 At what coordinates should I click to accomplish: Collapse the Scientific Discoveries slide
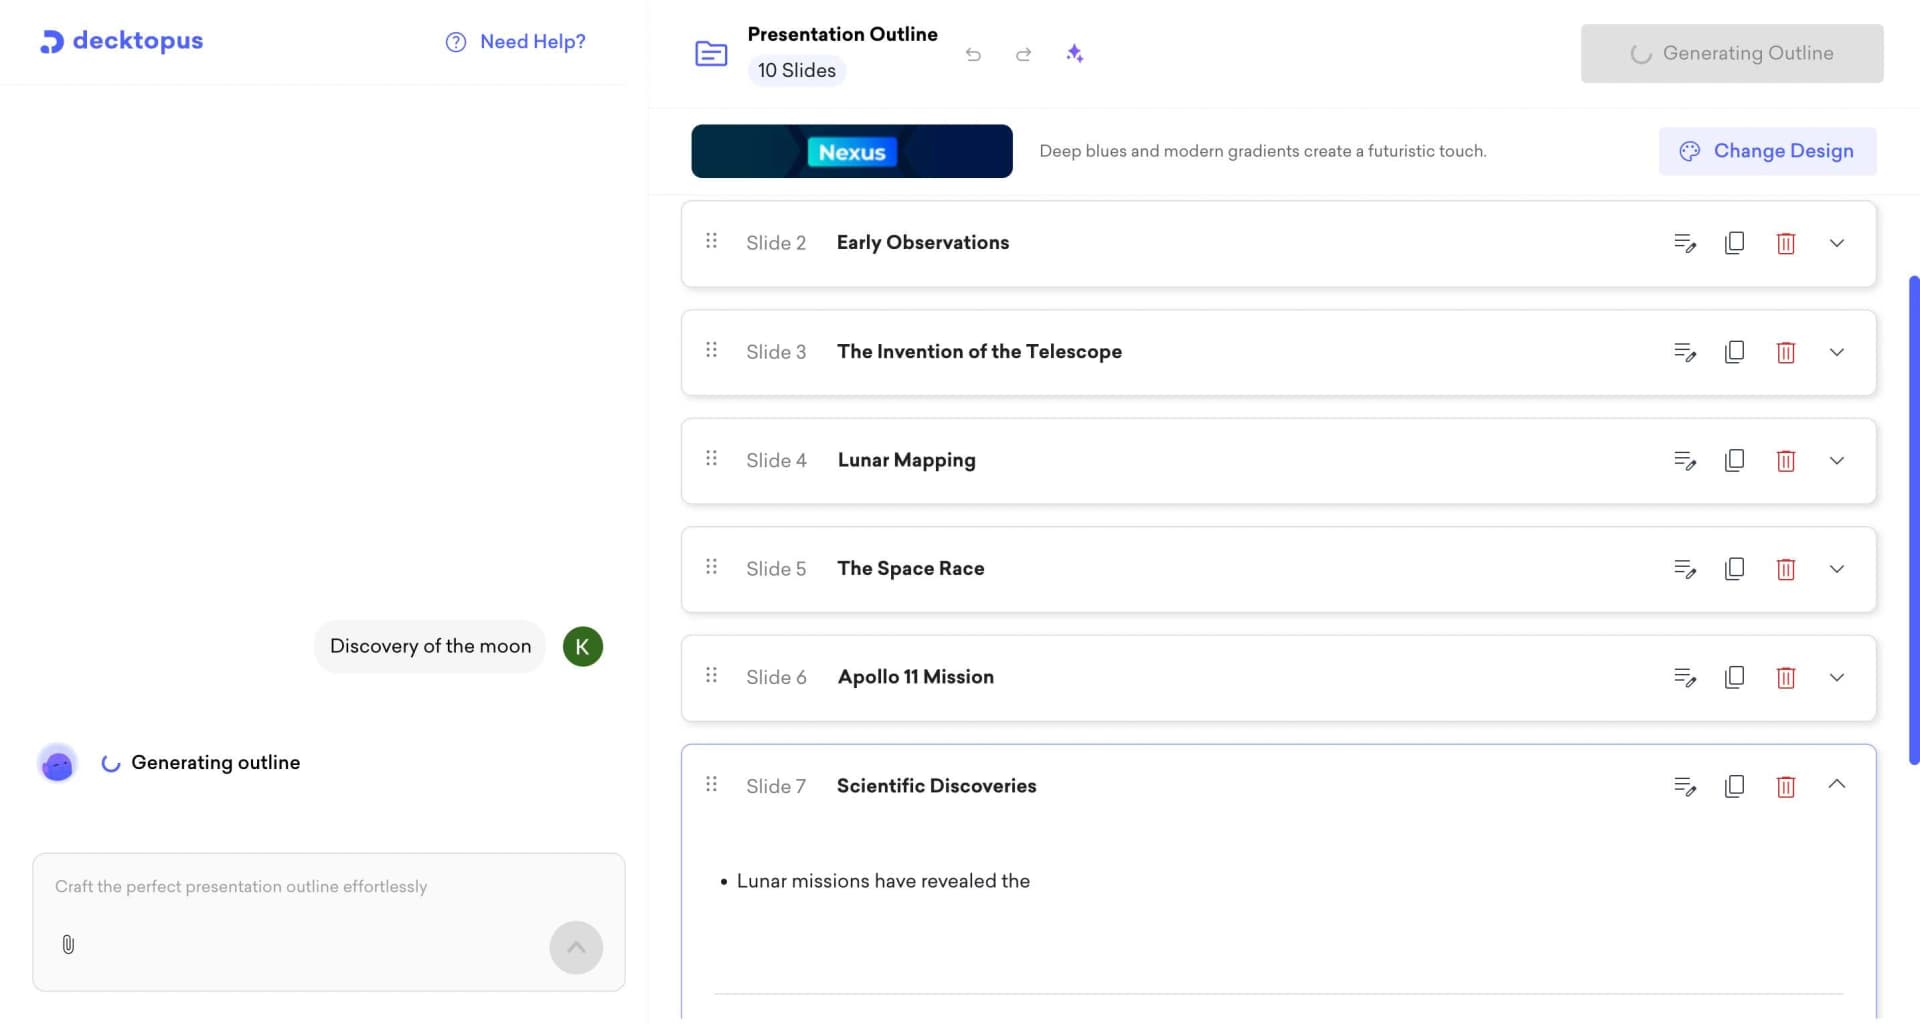click(1837, 784)
